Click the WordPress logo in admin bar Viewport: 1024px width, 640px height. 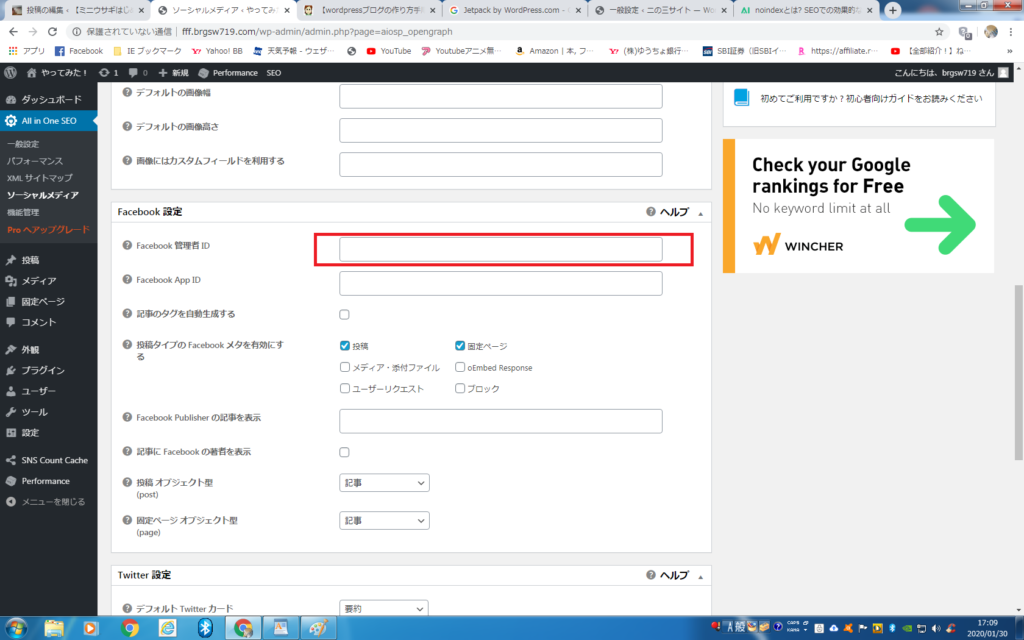click(11, 73)
